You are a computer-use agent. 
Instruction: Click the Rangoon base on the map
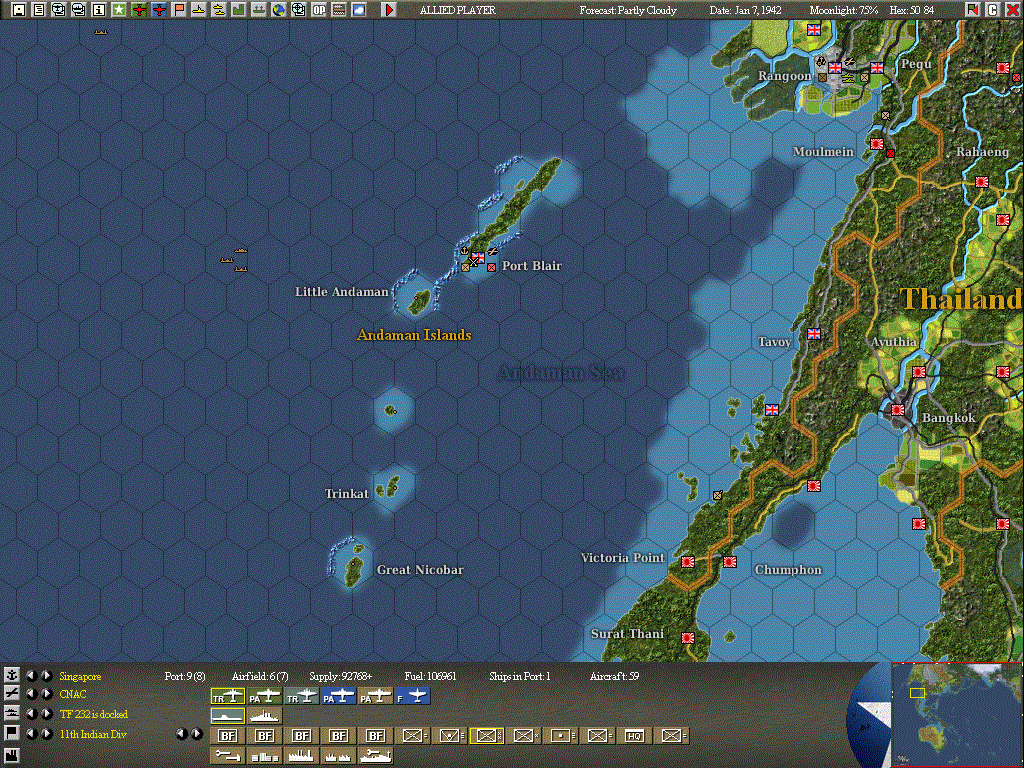point(835,67)
